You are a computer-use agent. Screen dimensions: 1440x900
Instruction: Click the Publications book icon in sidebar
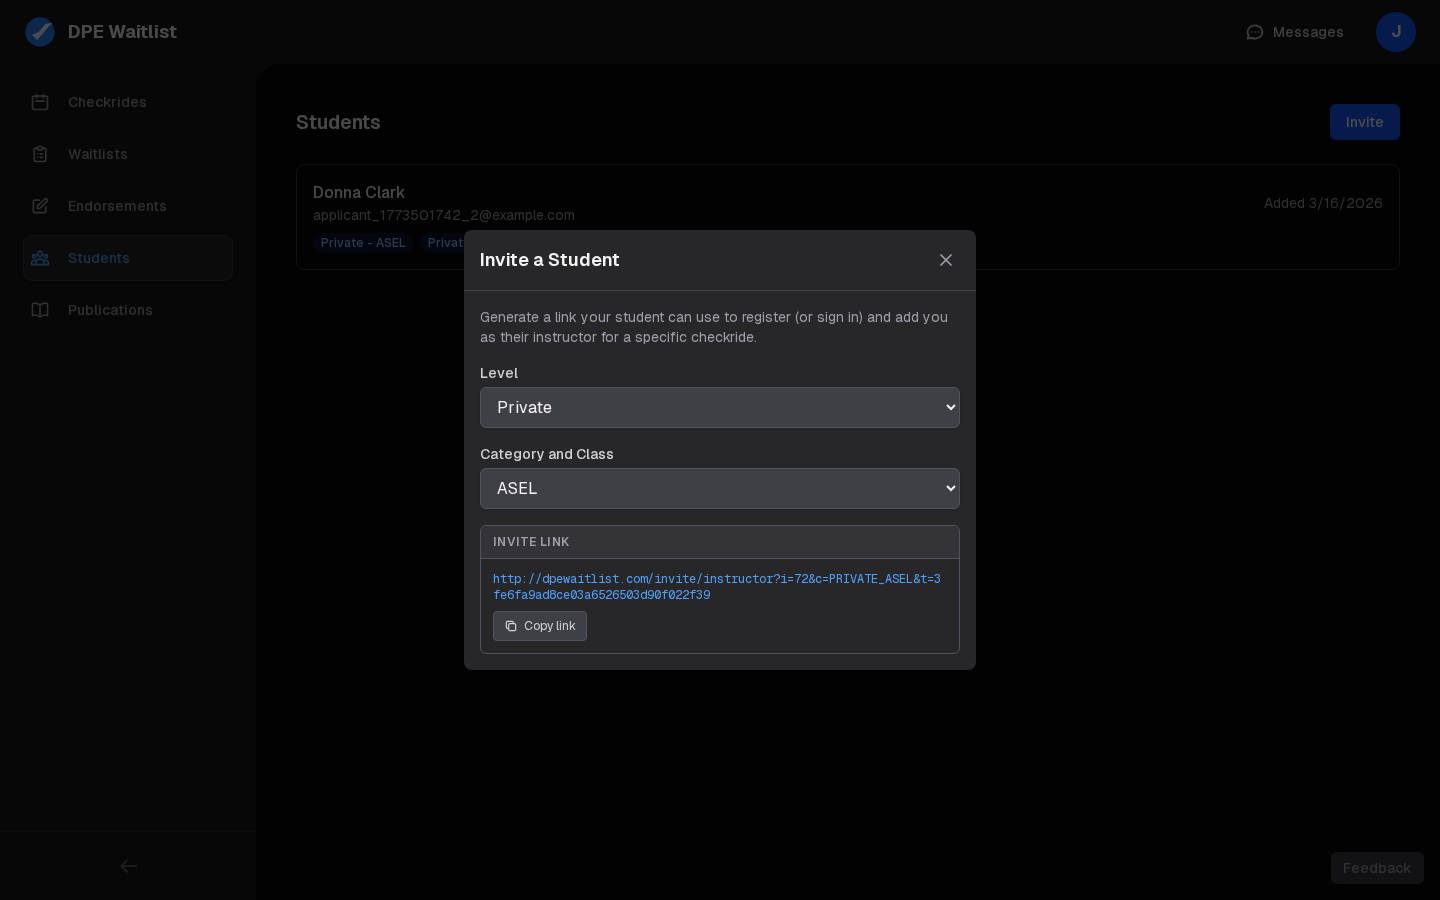[x=40, y=310]
